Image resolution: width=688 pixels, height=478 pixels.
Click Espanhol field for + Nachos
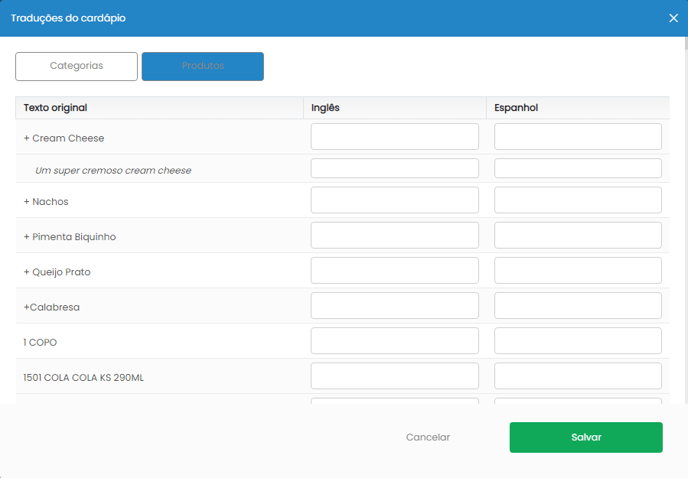click(x=578, y=200)
